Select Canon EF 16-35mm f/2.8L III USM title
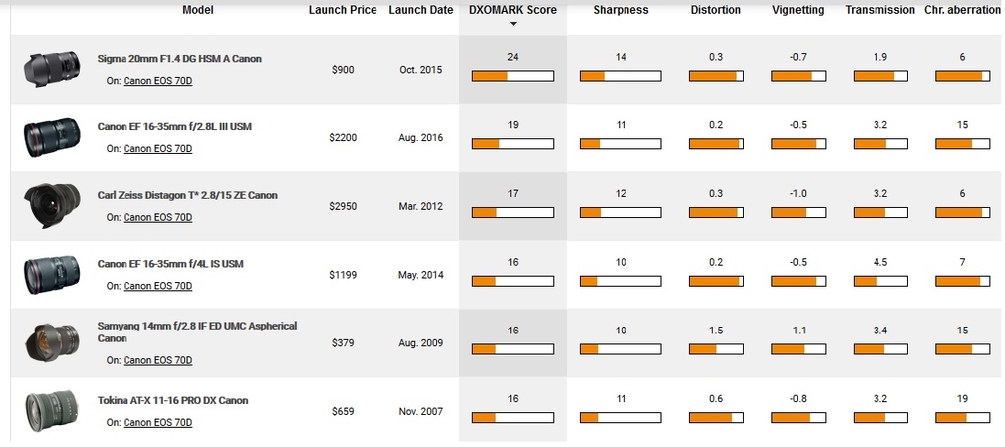1005x447 pixels. tap(174, 126)
